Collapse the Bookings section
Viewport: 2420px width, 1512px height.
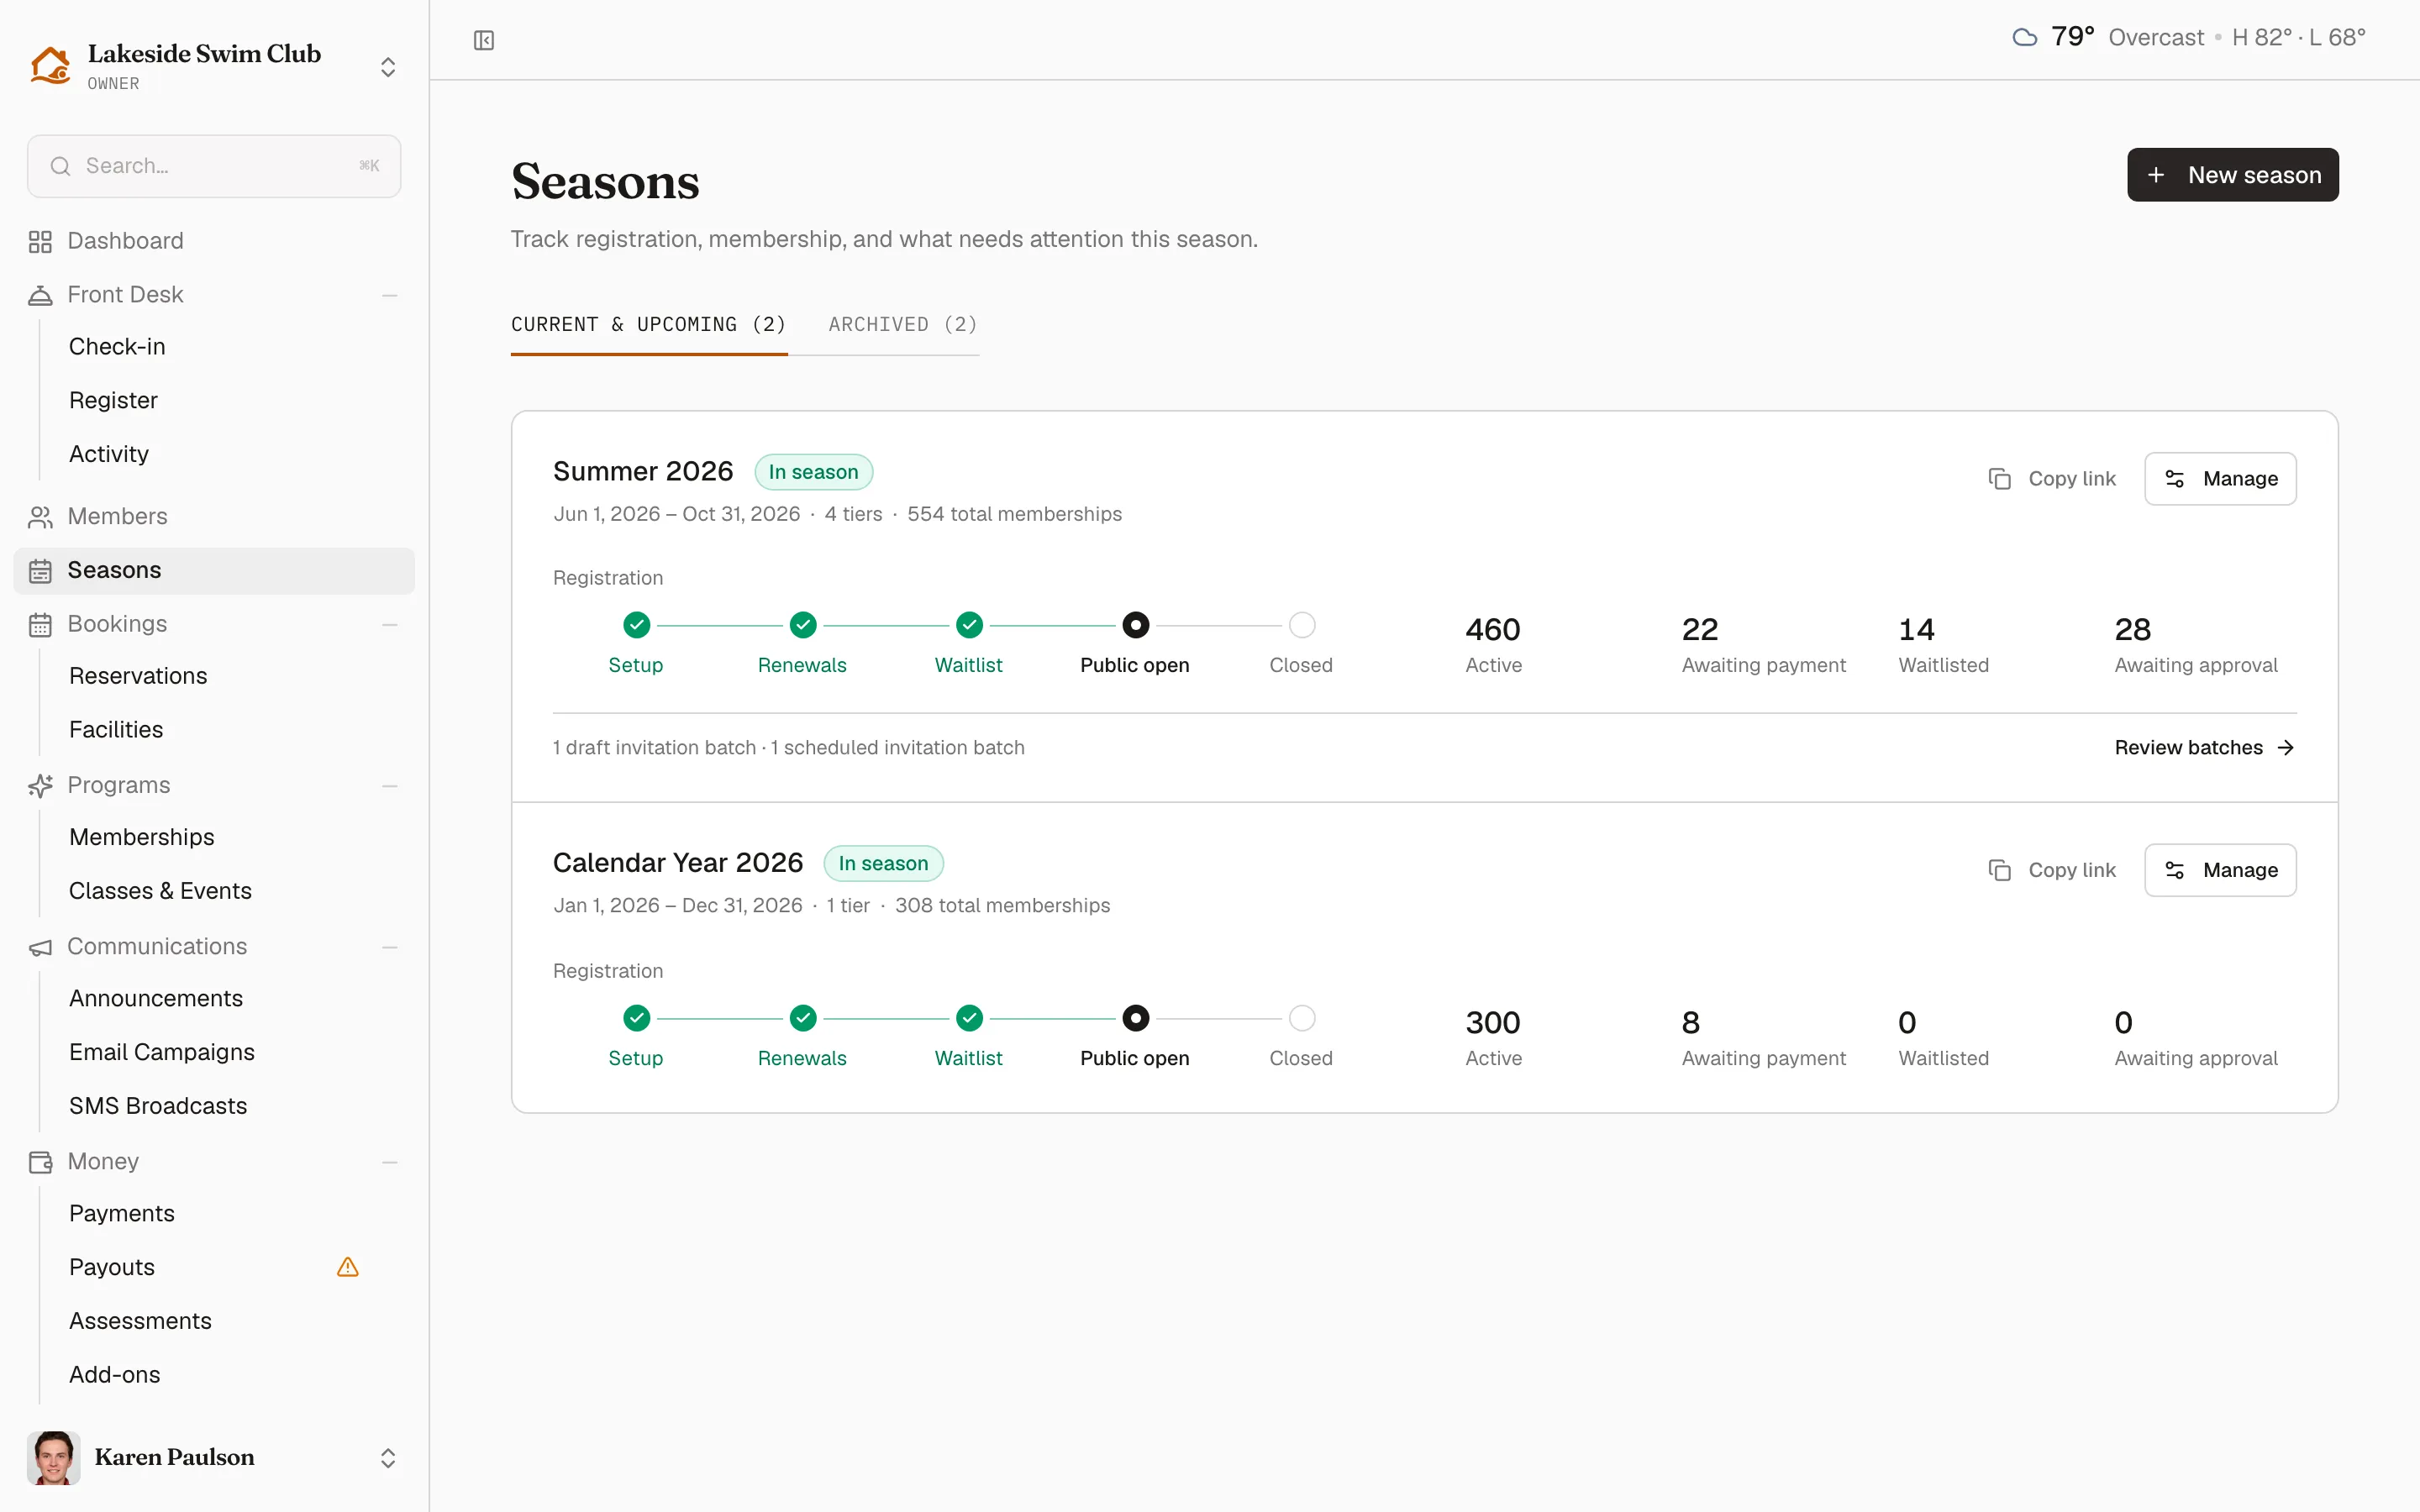point(390,624)
